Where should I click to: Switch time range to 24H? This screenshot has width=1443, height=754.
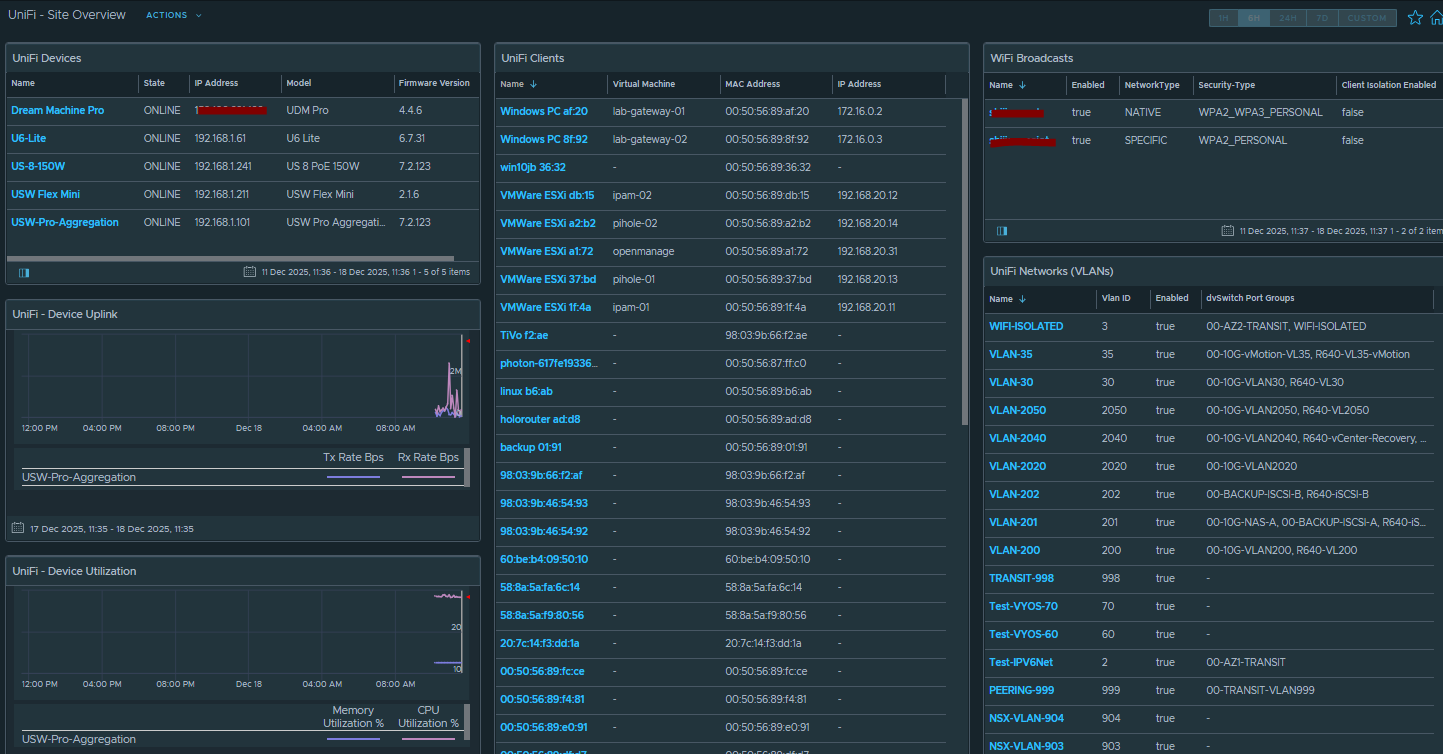(x=1288, y=18)
